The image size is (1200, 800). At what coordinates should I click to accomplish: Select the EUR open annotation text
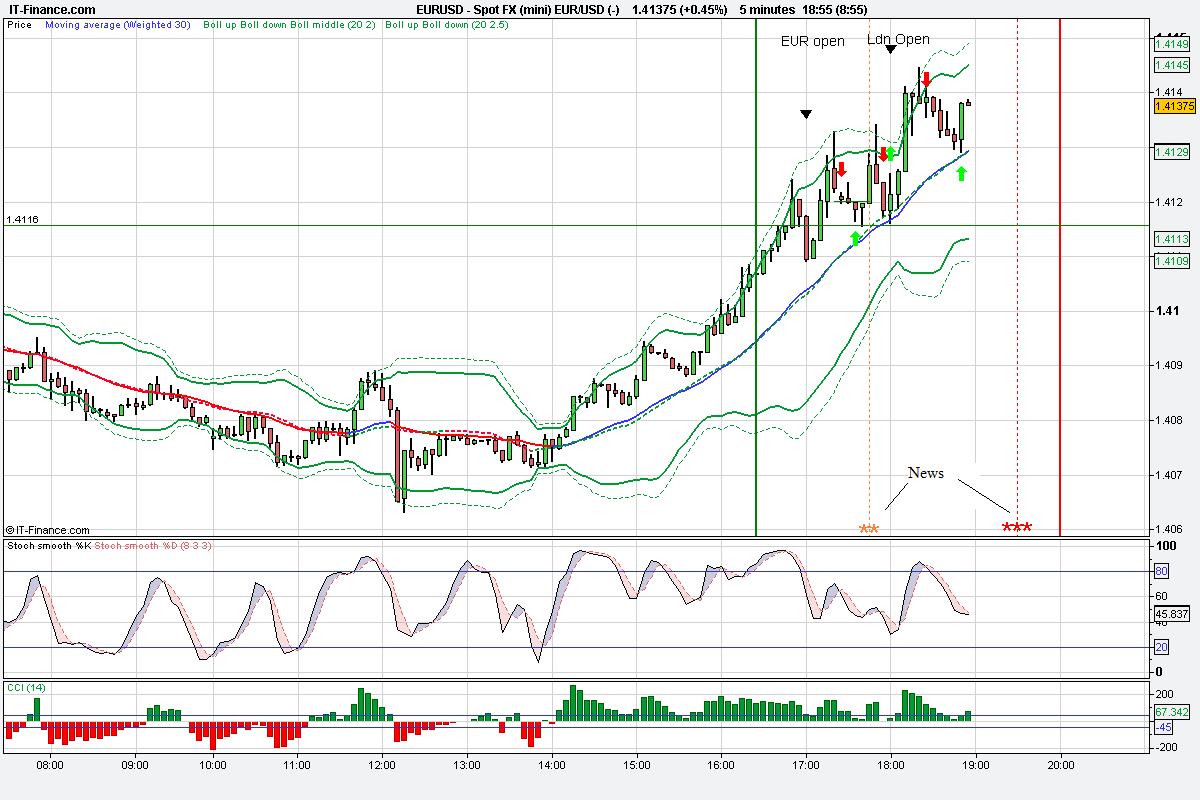point(813,41)
